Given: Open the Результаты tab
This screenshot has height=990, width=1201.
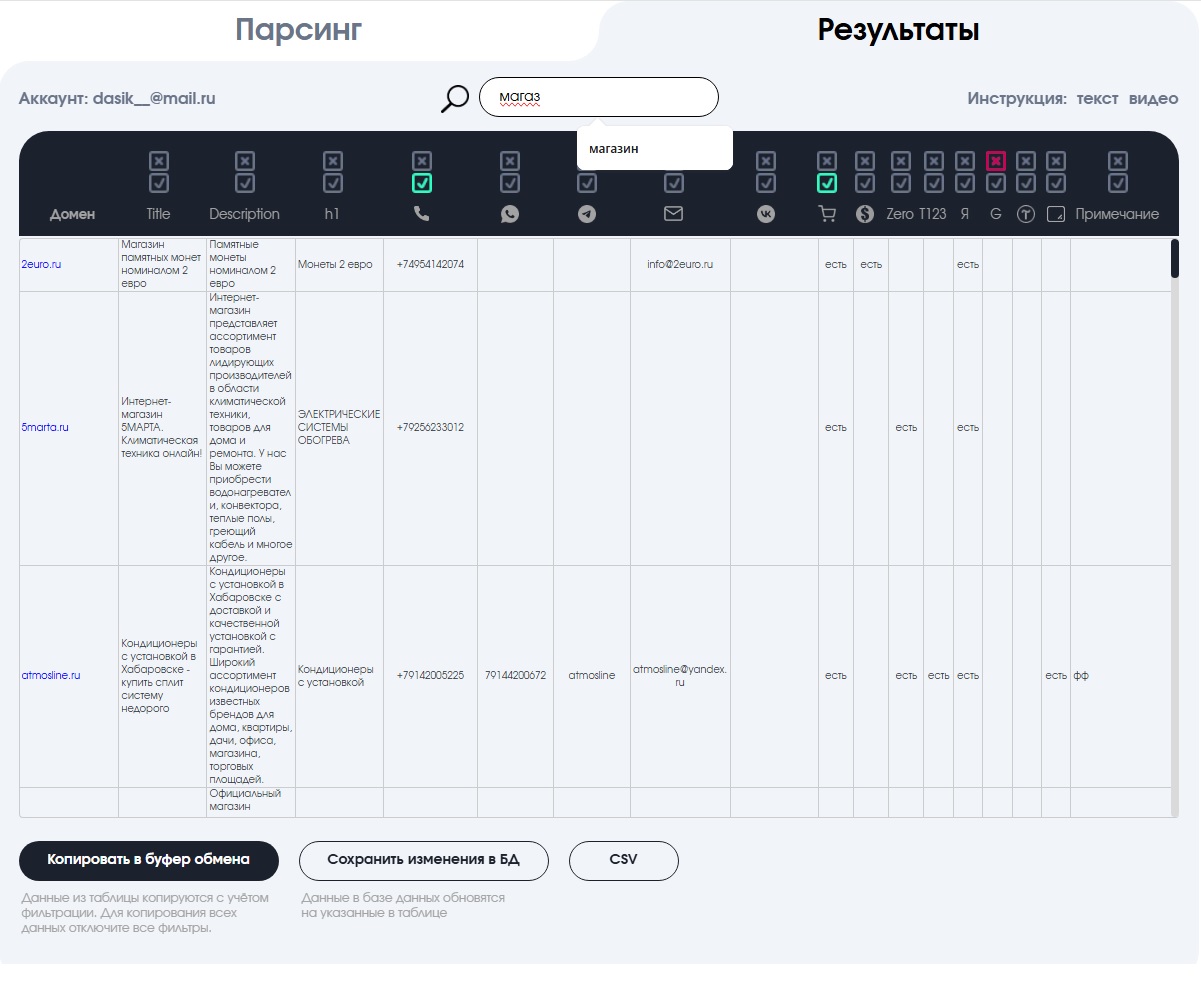Looking at the screenshot, I should [x=898, y=30].
